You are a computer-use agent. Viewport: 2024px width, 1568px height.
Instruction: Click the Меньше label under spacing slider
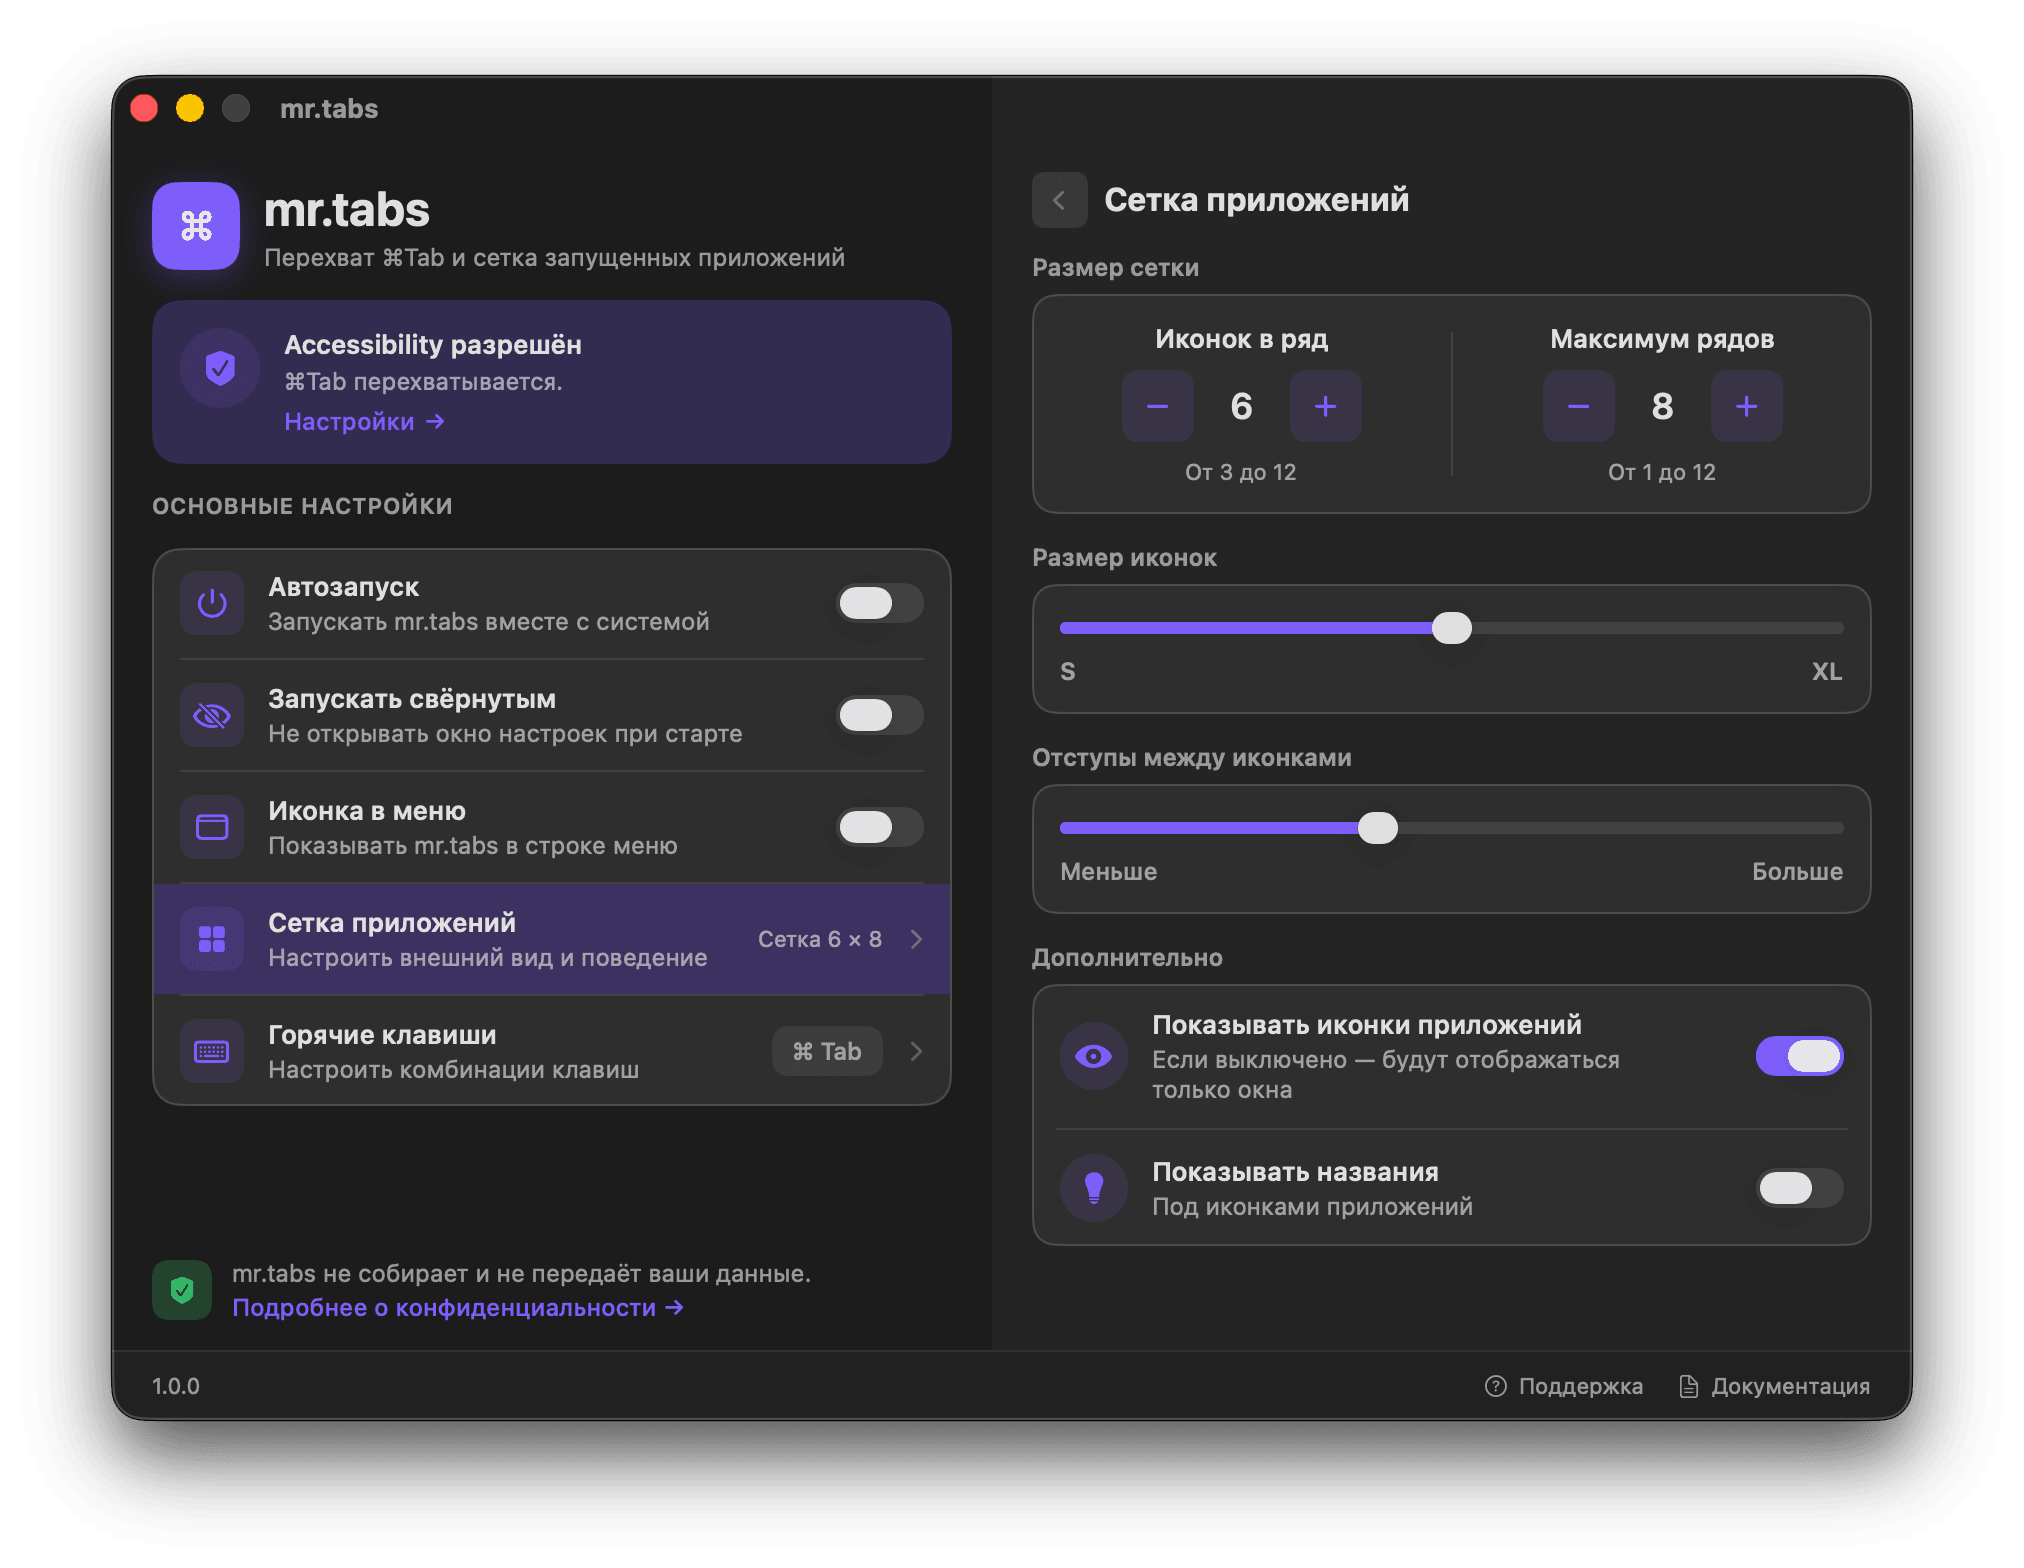(x=1109, y=872)
